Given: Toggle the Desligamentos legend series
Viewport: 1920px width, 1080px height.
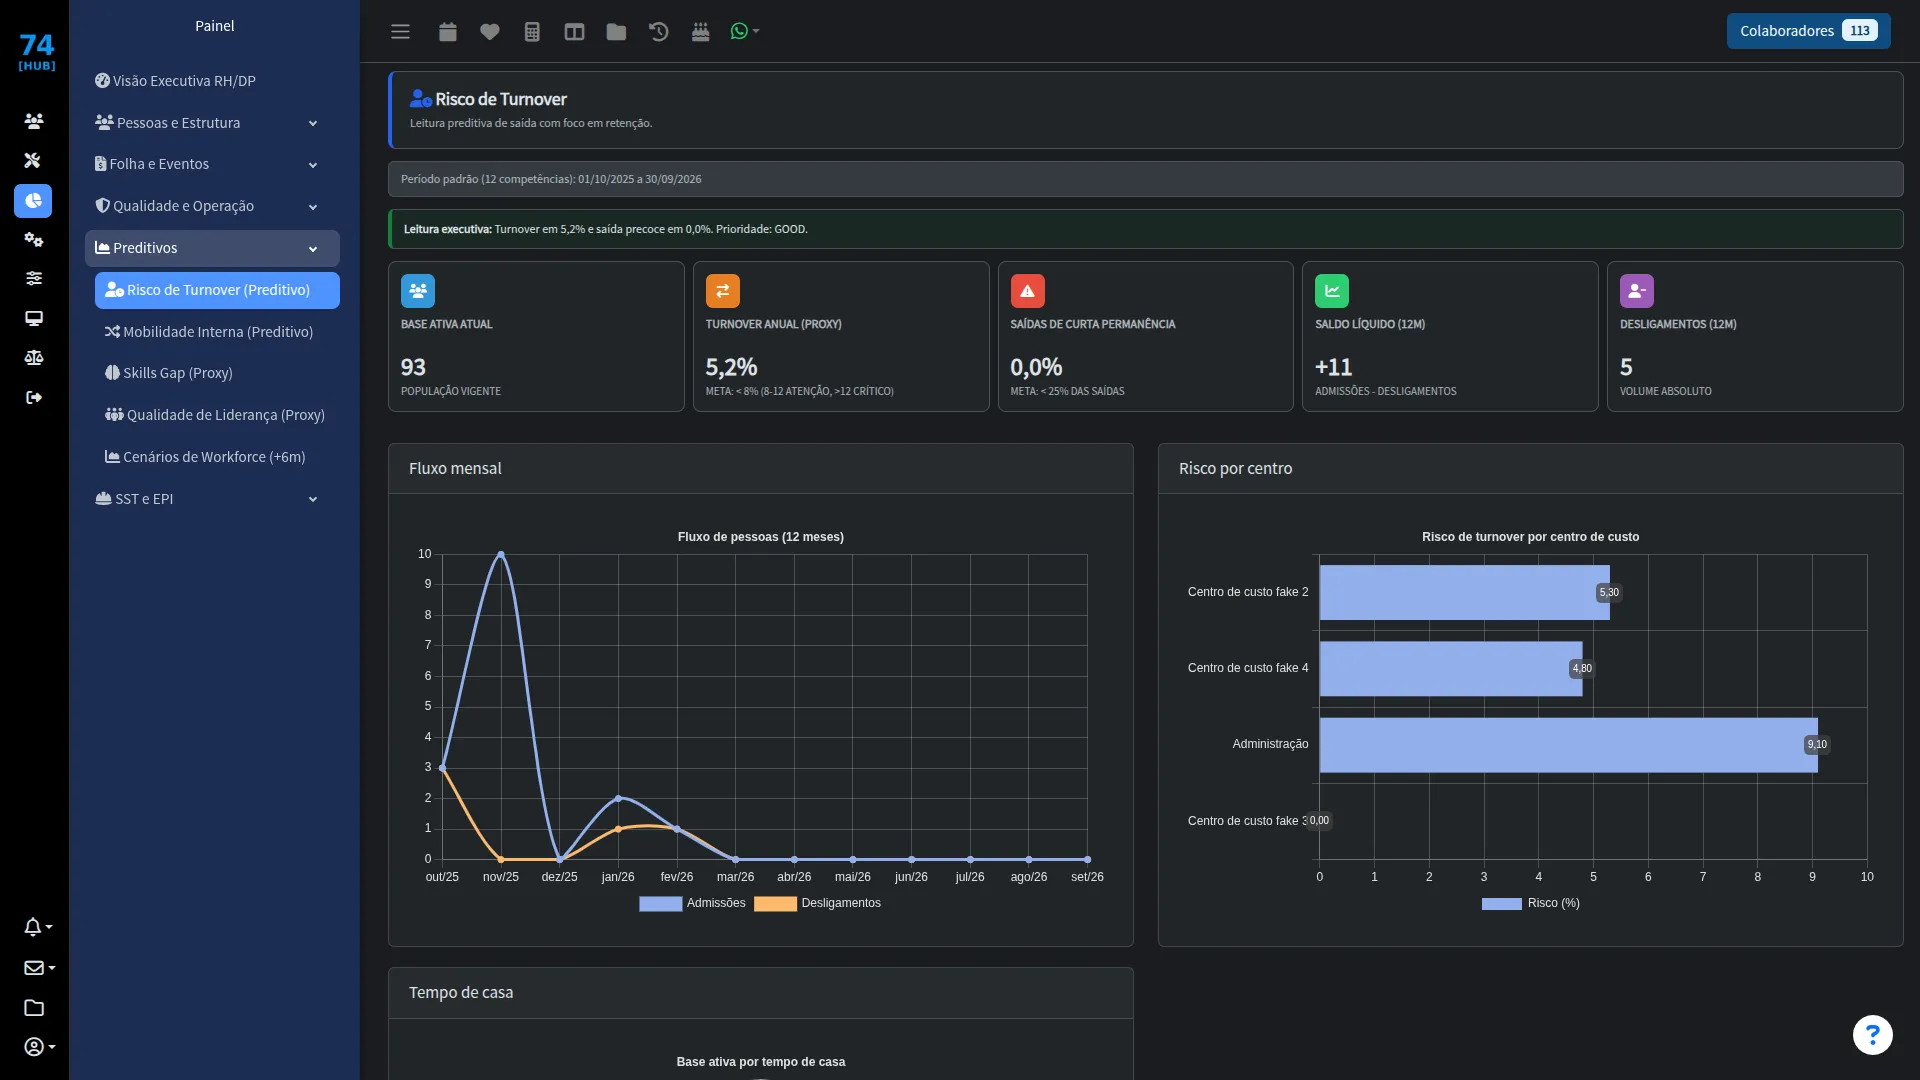Looking at the screenshot, I should [x=817, y=903].
